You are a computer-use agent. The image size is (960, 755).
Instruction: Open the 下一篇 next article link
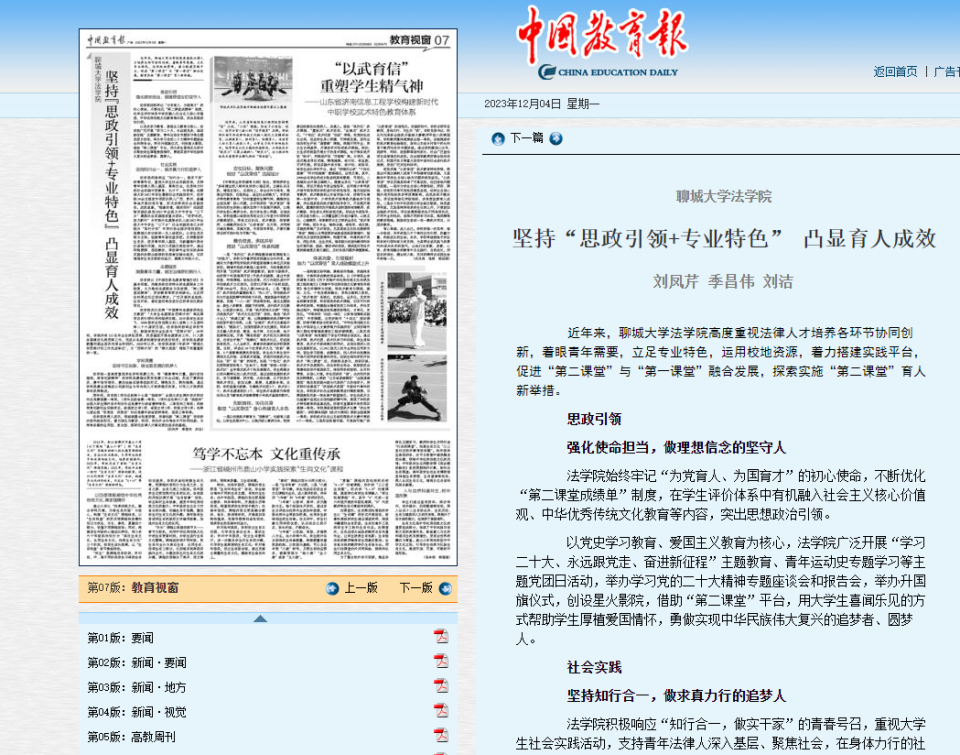click(526, 138)
